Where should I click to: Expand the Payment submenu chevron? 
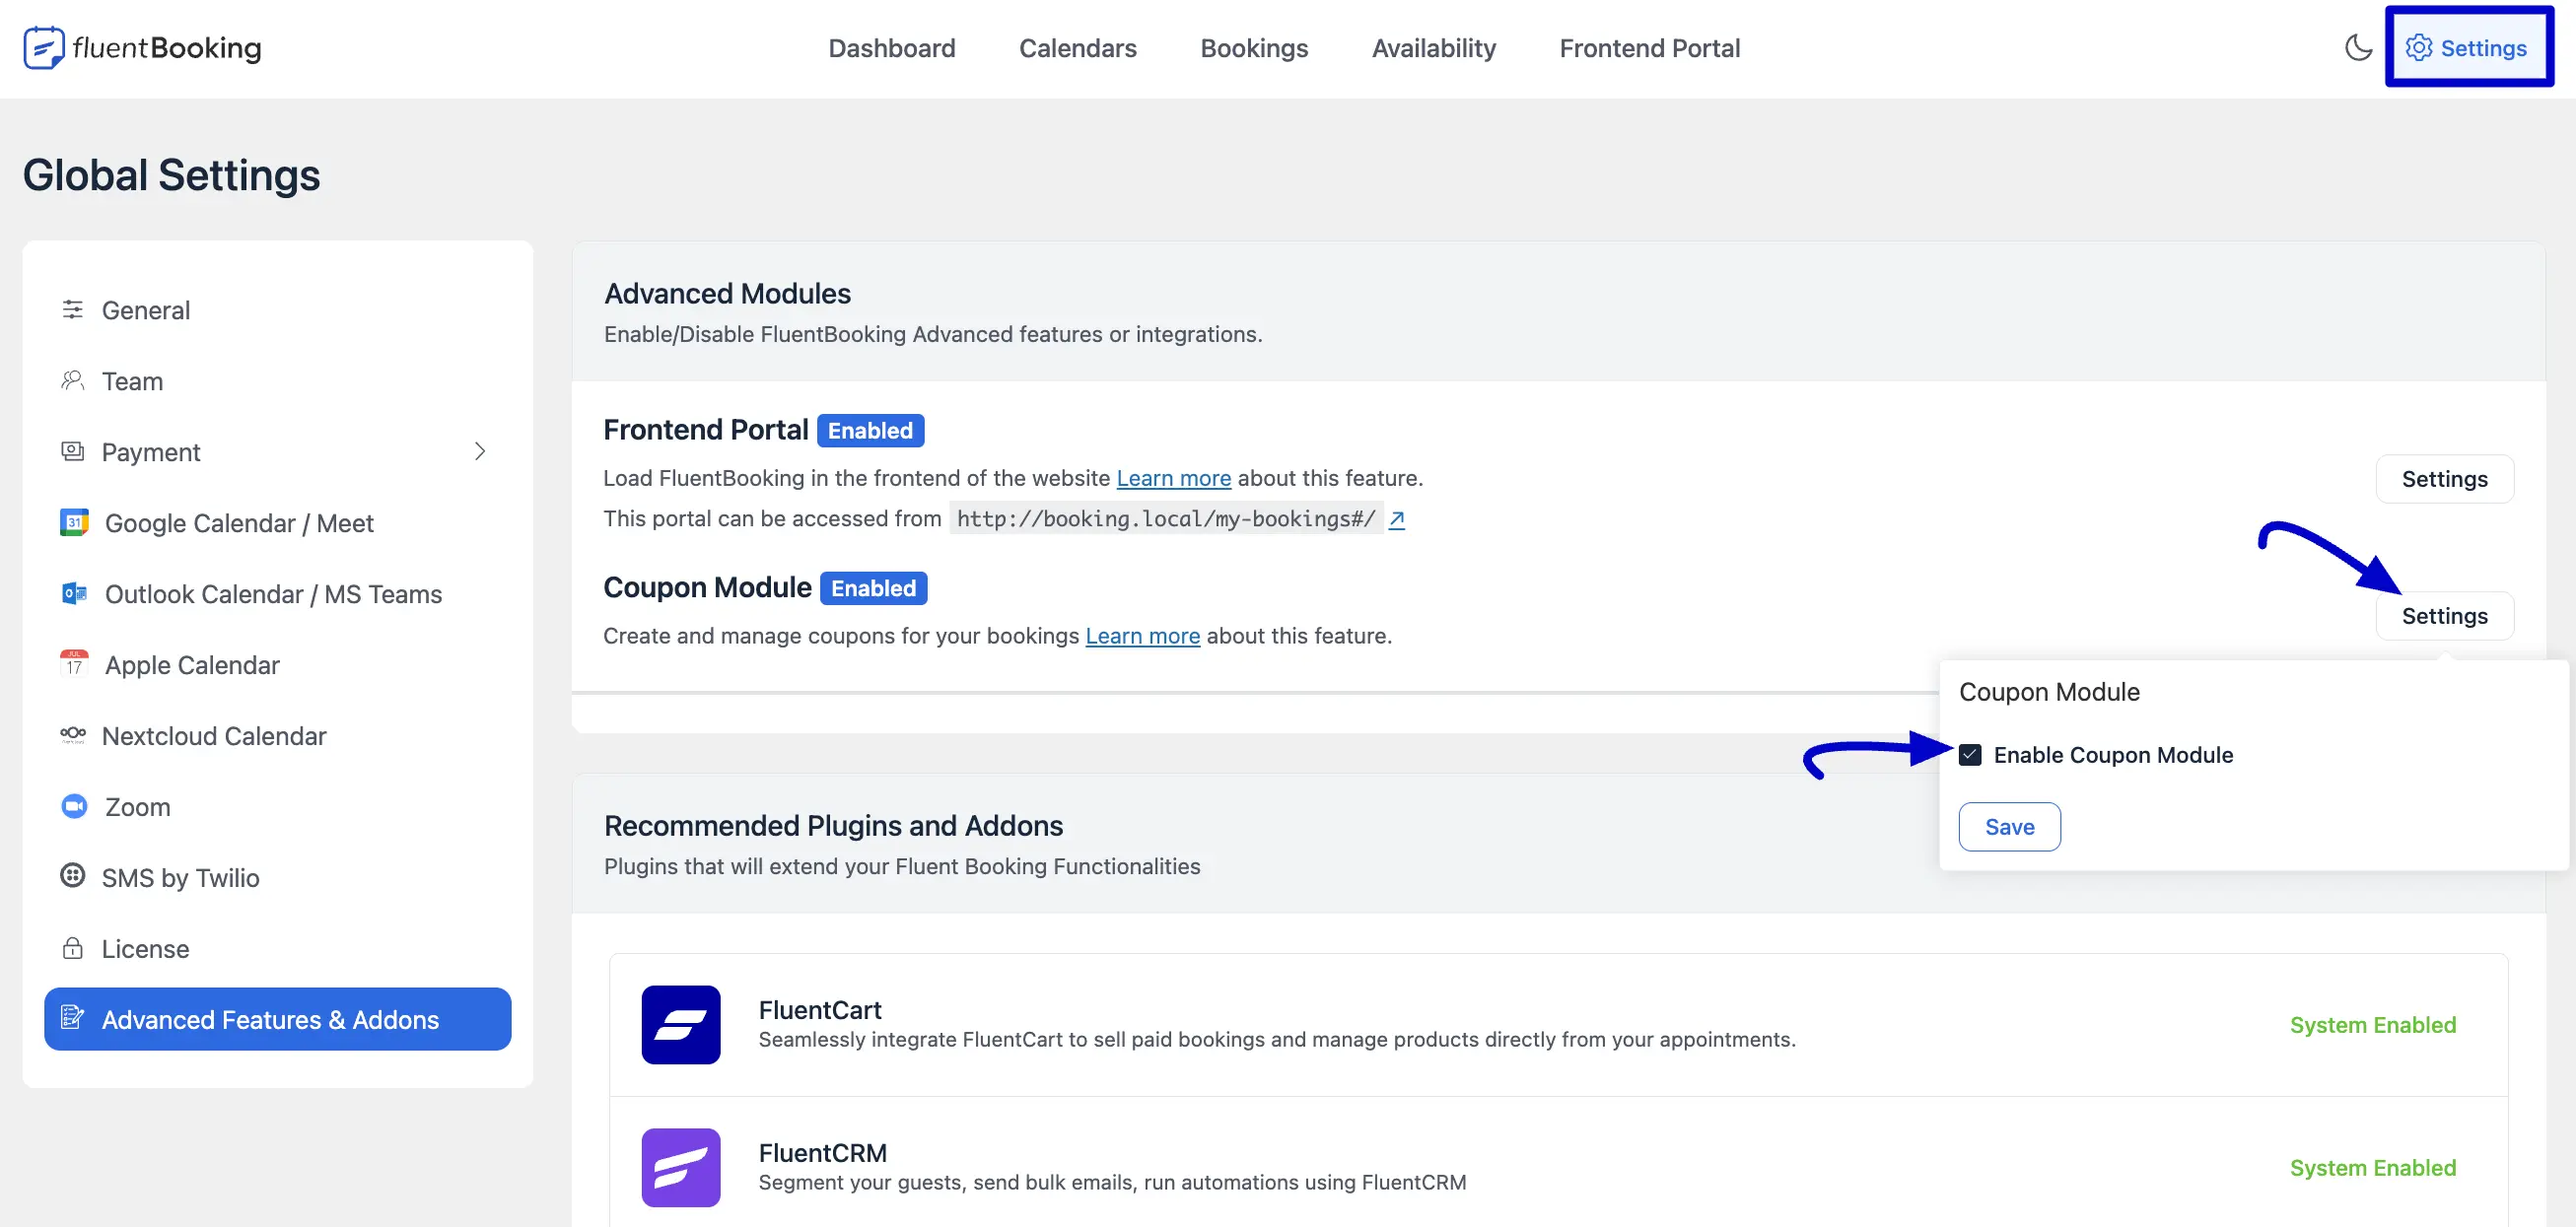[480, 451]
